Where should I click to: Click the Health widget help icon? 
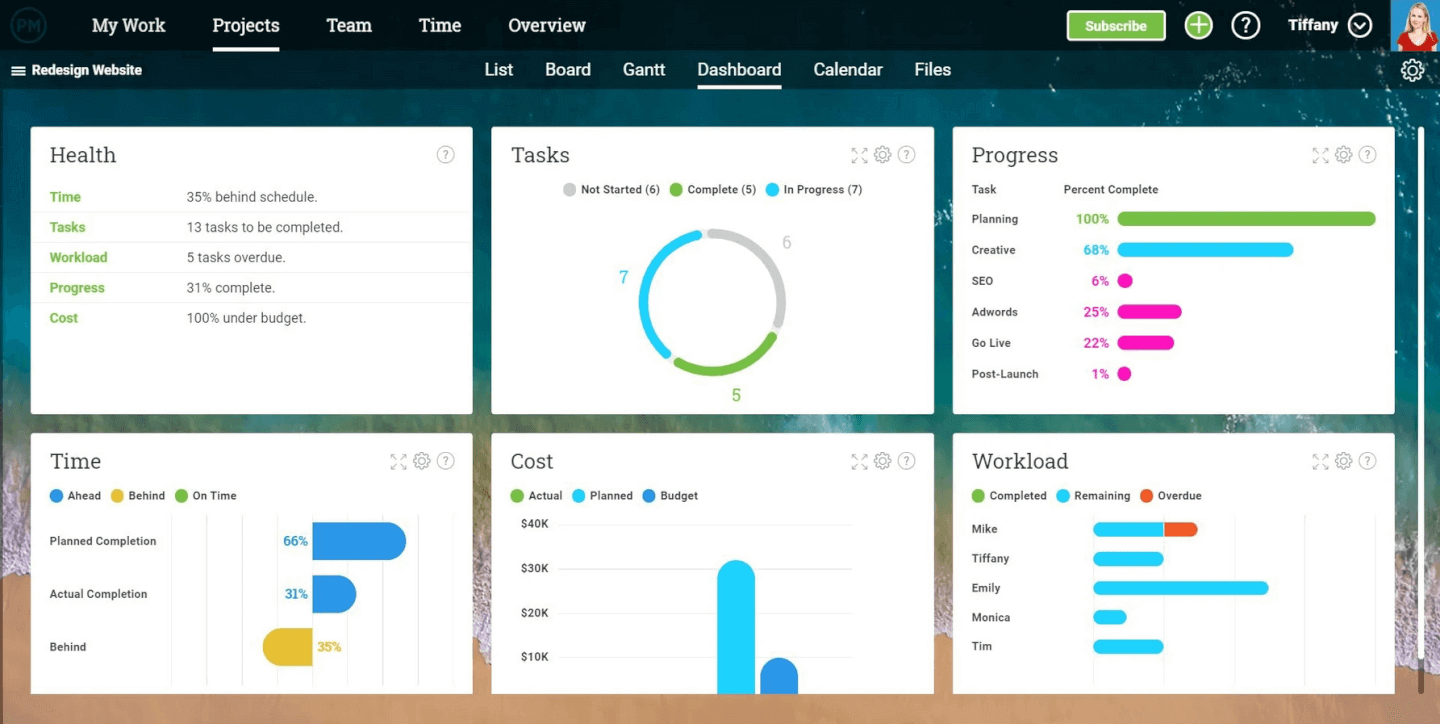point(446,155)
